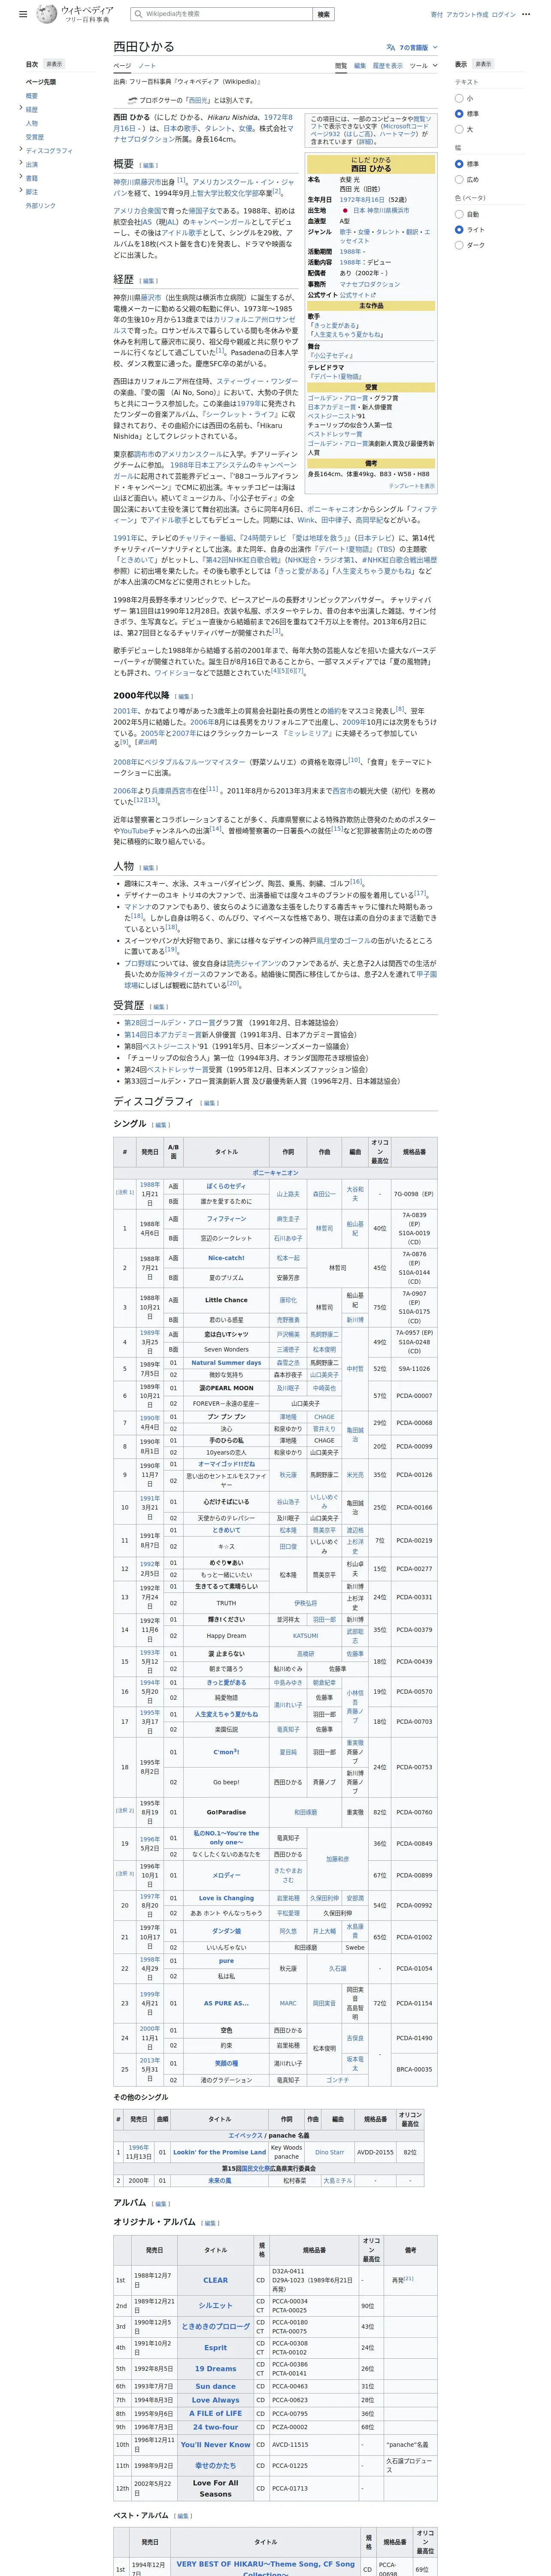Click the language translation icon
Image resolution: width=551 pixels, height=2576 pixels.
point(390,47)
